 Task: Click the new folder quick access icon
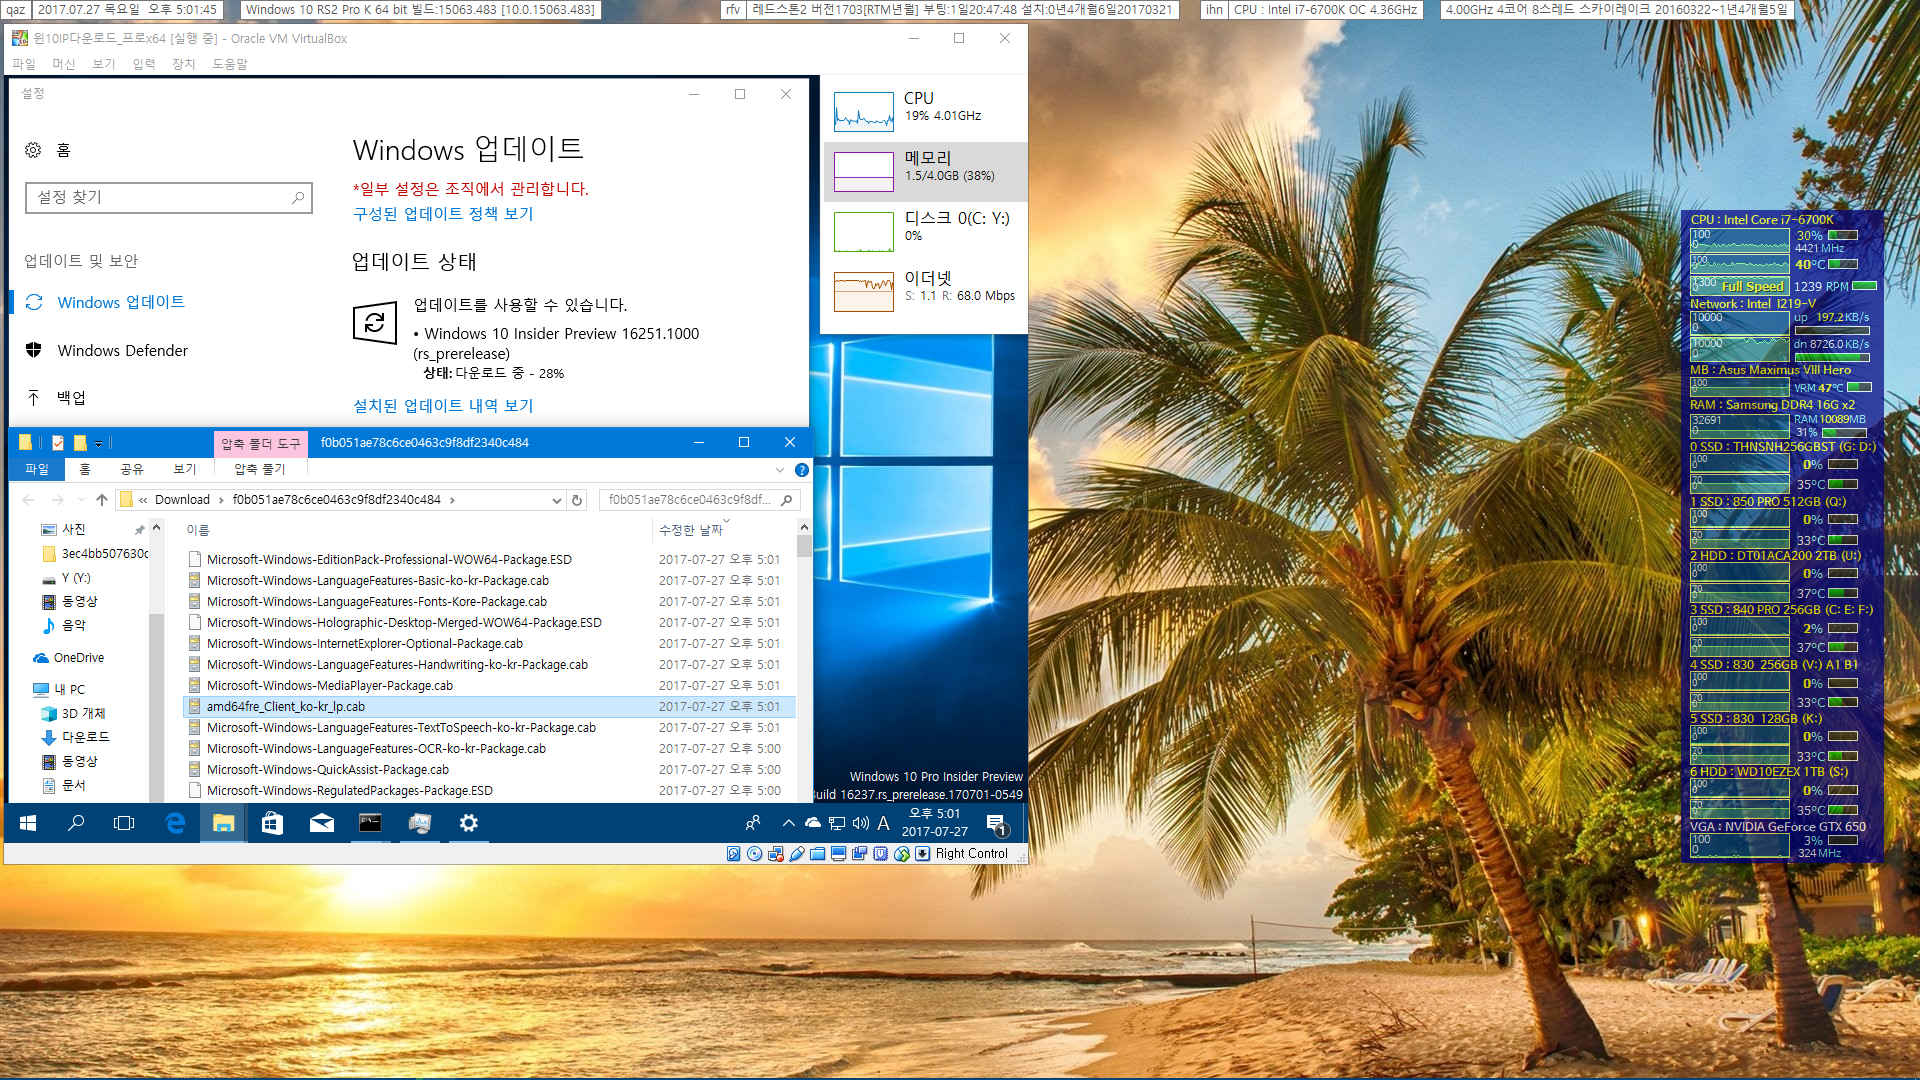point(80,443)
